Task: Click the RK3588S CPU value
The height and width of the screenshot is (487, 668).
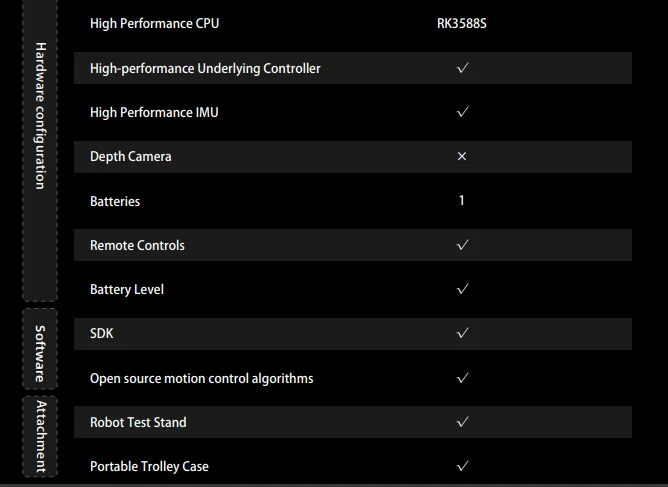Action: (462, 23)
